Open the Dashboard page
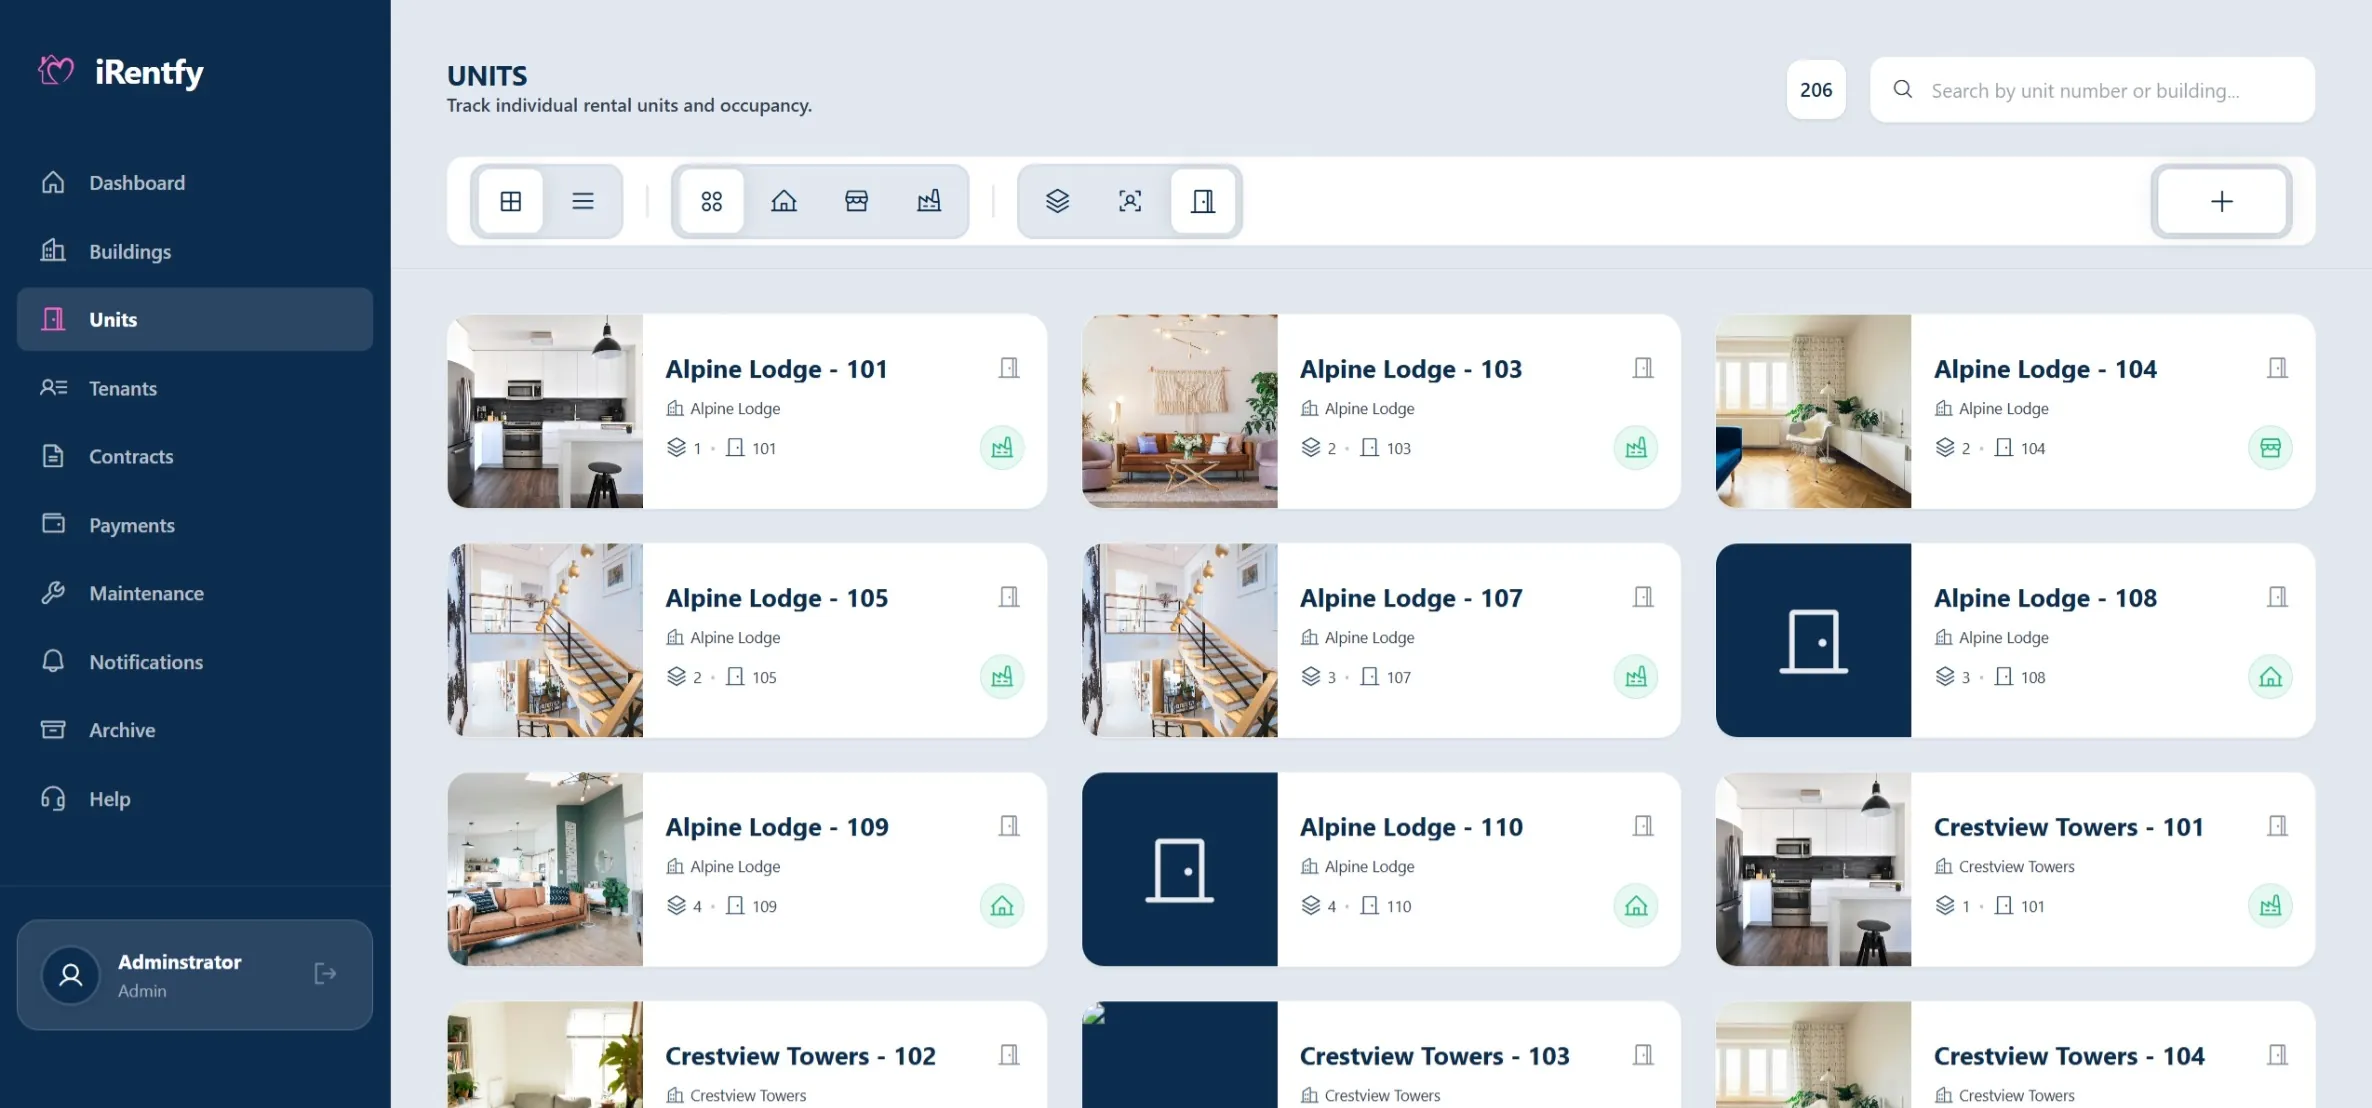The height and width of the screenshot is (1108, 2372). pyautogui.click(x=195, y=183)
